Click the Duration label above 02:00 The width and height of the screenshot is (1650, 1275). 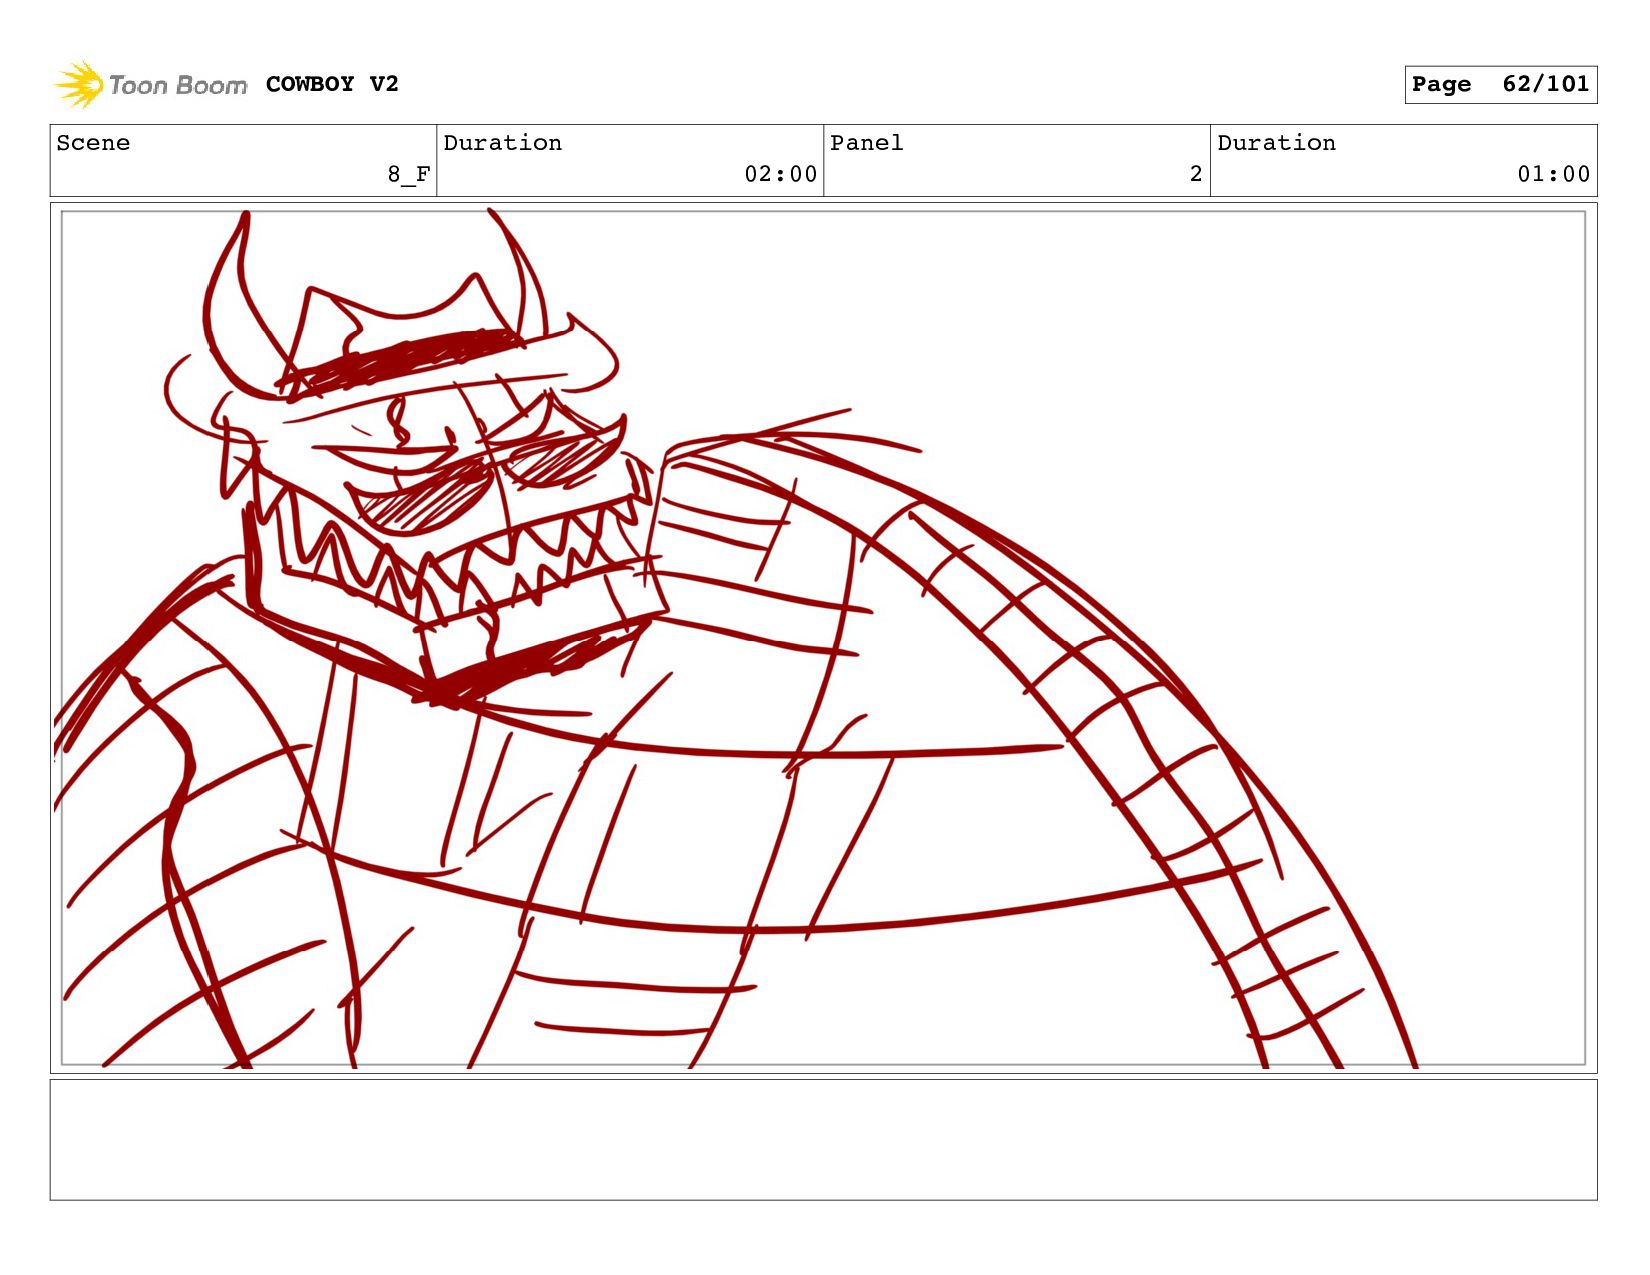click(502, 143)
